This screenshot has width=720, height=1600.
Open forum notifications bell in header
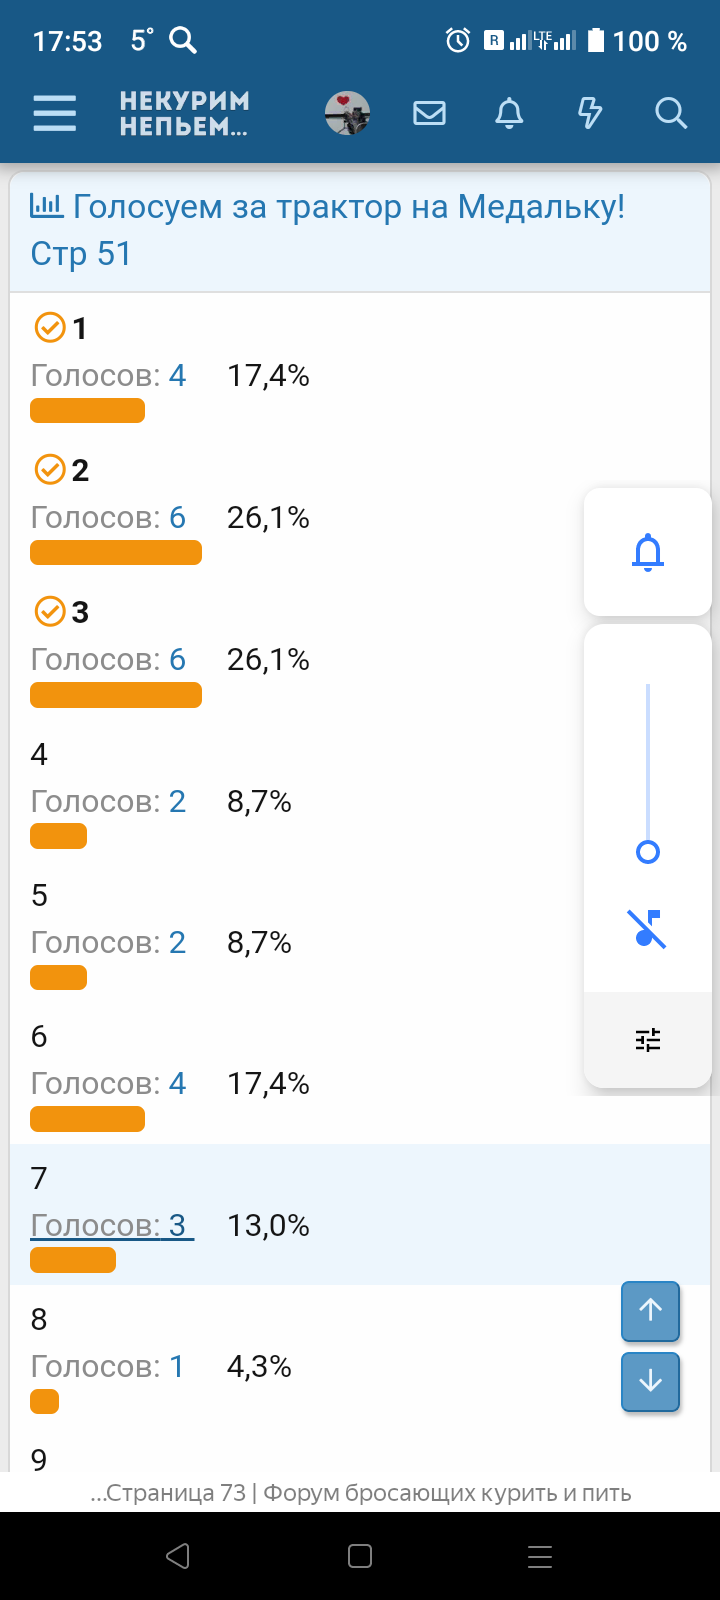(x=509, y=113)
